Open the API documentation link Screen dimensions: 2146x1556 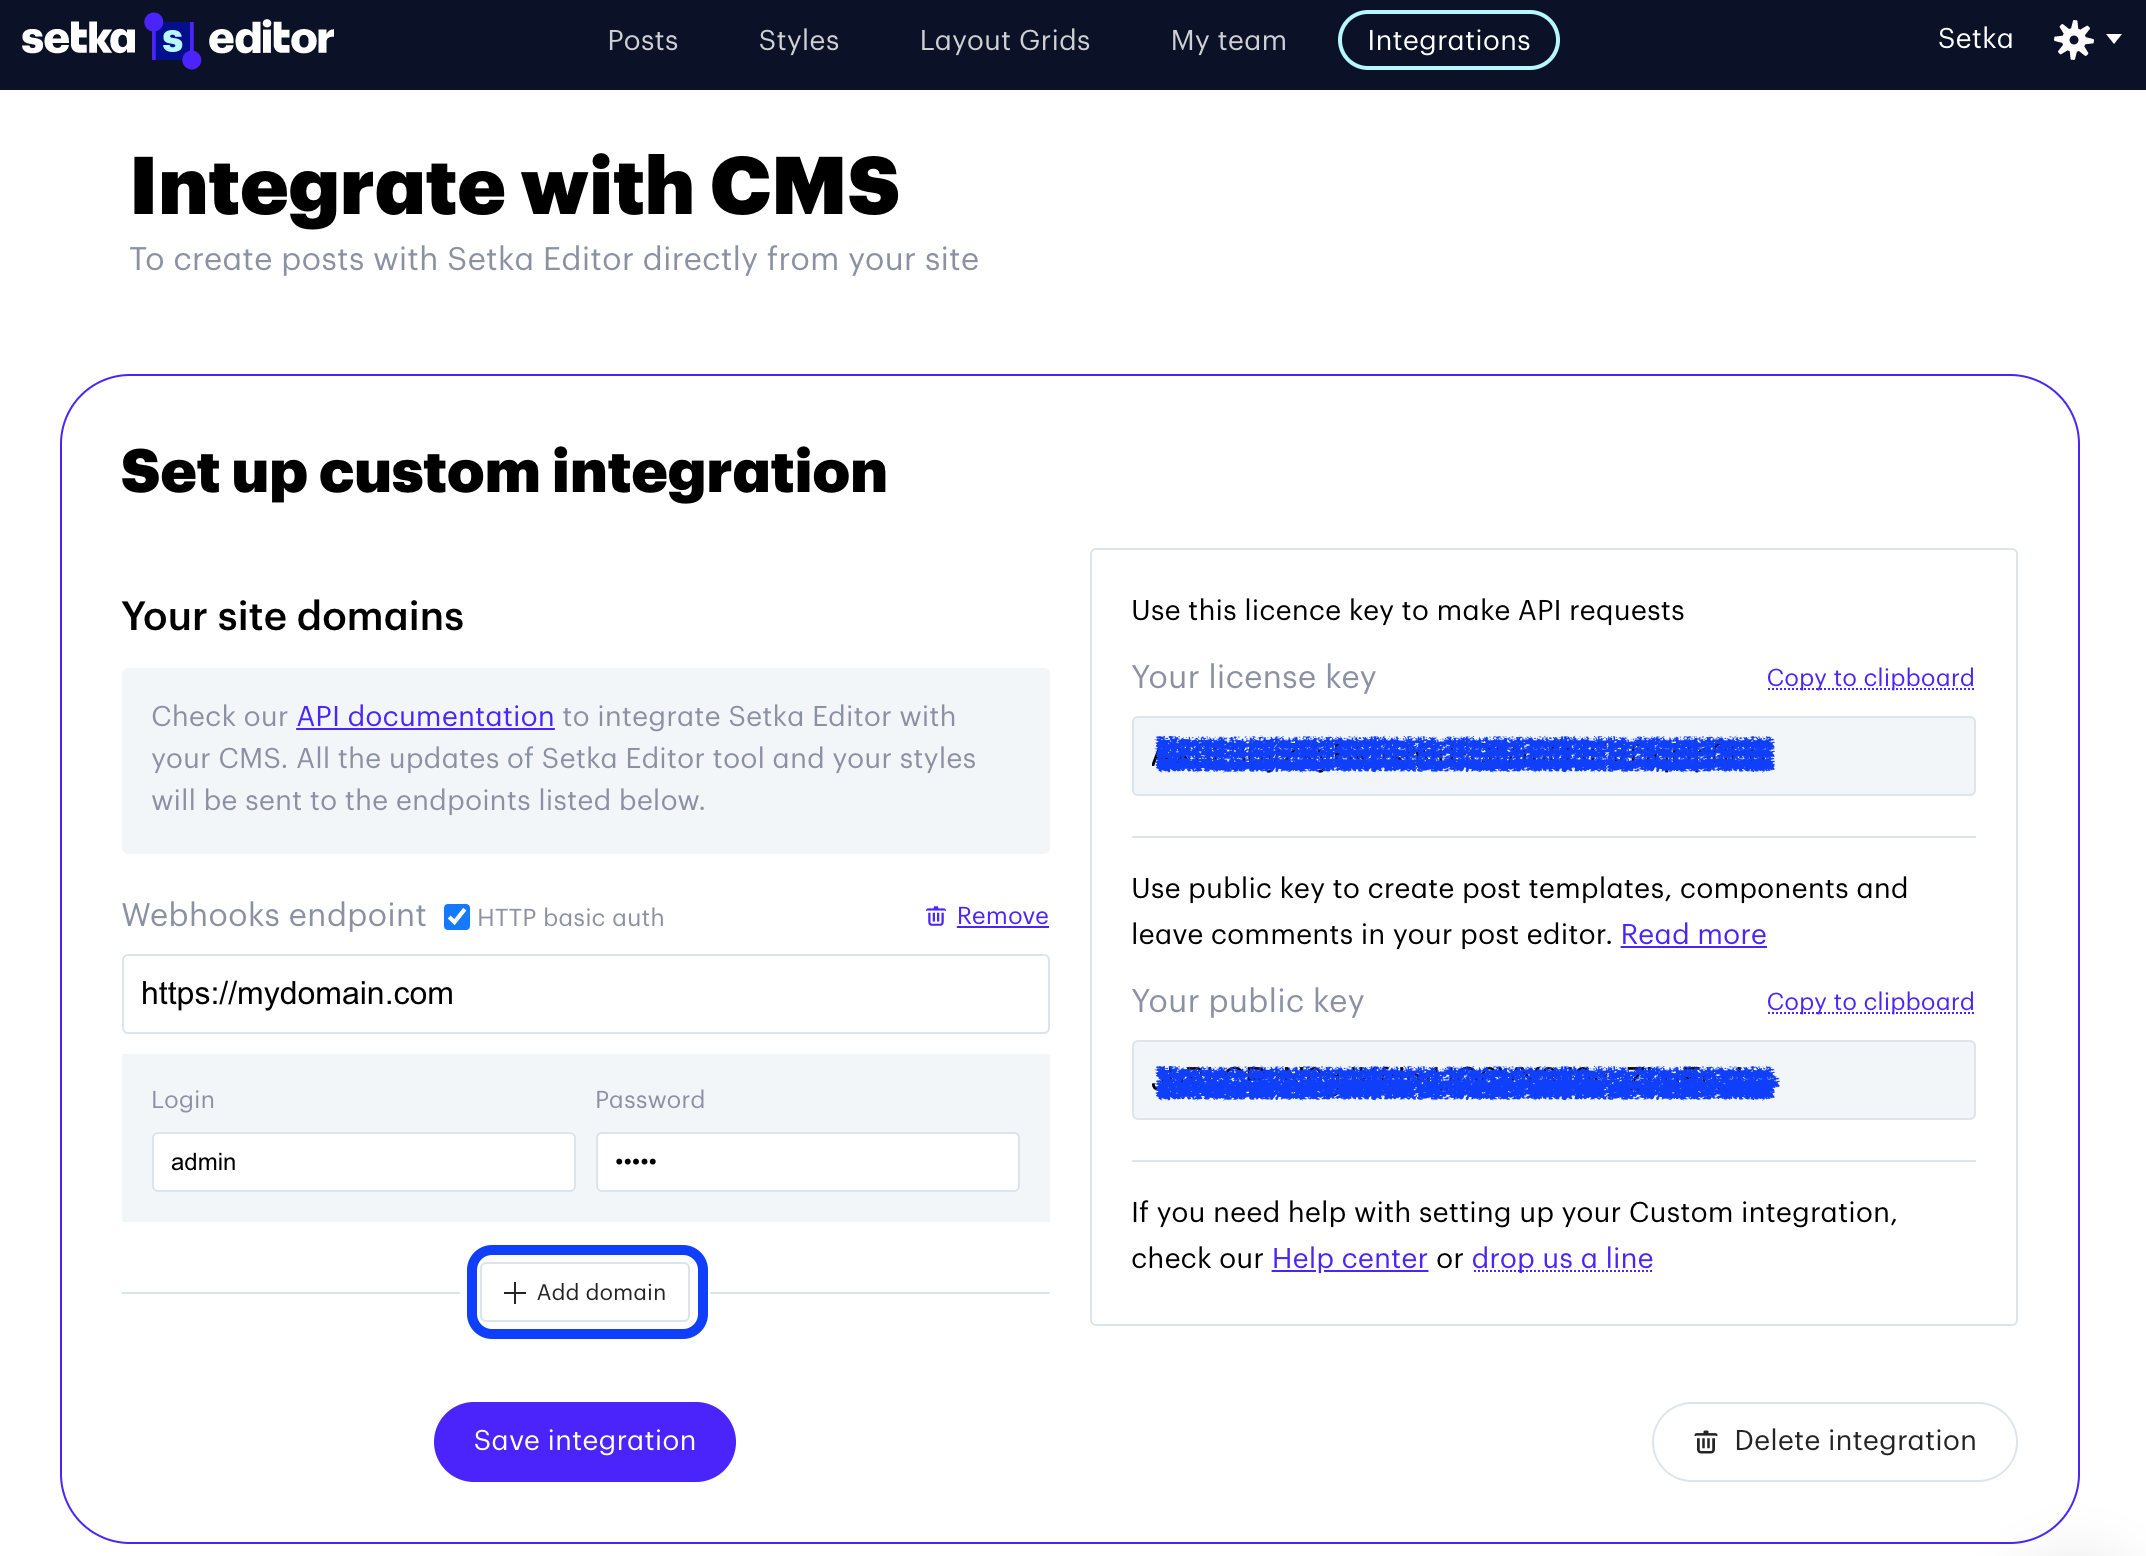(x=425, y=716)
